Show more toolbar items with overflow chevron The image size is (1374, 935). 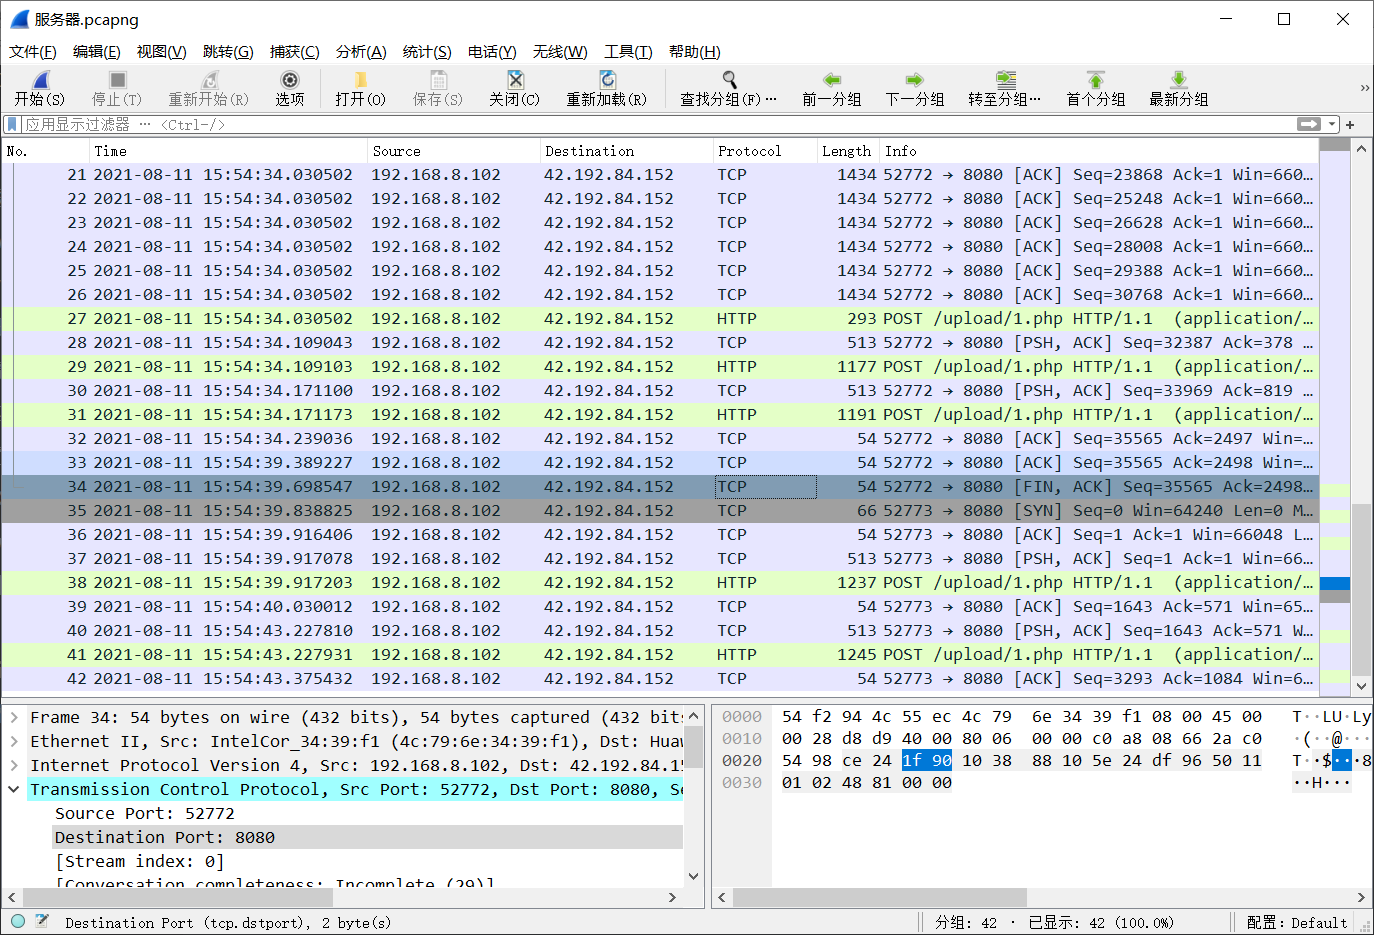[x=1364, y=88]
